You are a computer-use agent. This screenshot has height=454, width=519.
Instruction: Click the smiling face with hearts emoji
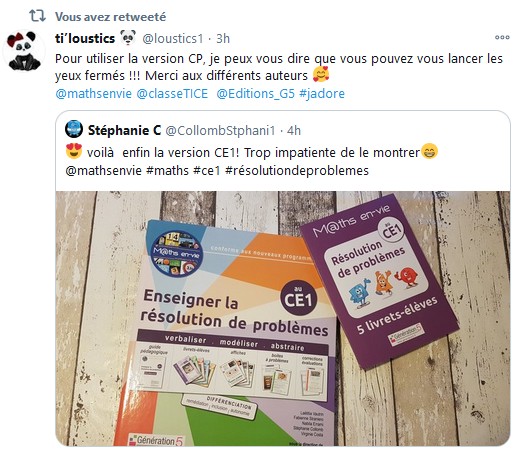click(x=321, y=74)
